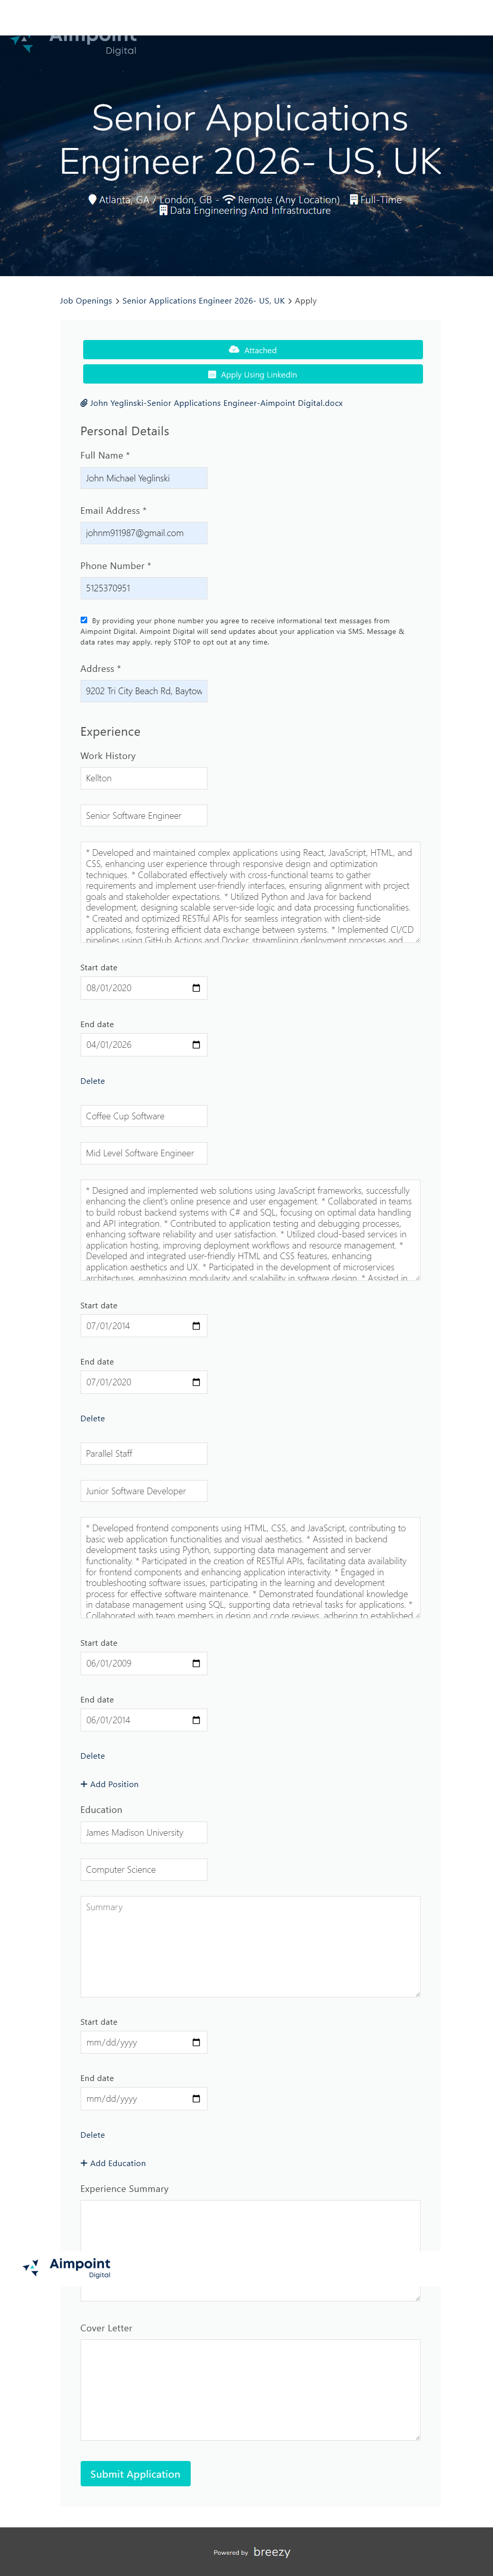The image size is (493, 2576).
Task: Click Add Education plus link
Action: pos(113,2163)
